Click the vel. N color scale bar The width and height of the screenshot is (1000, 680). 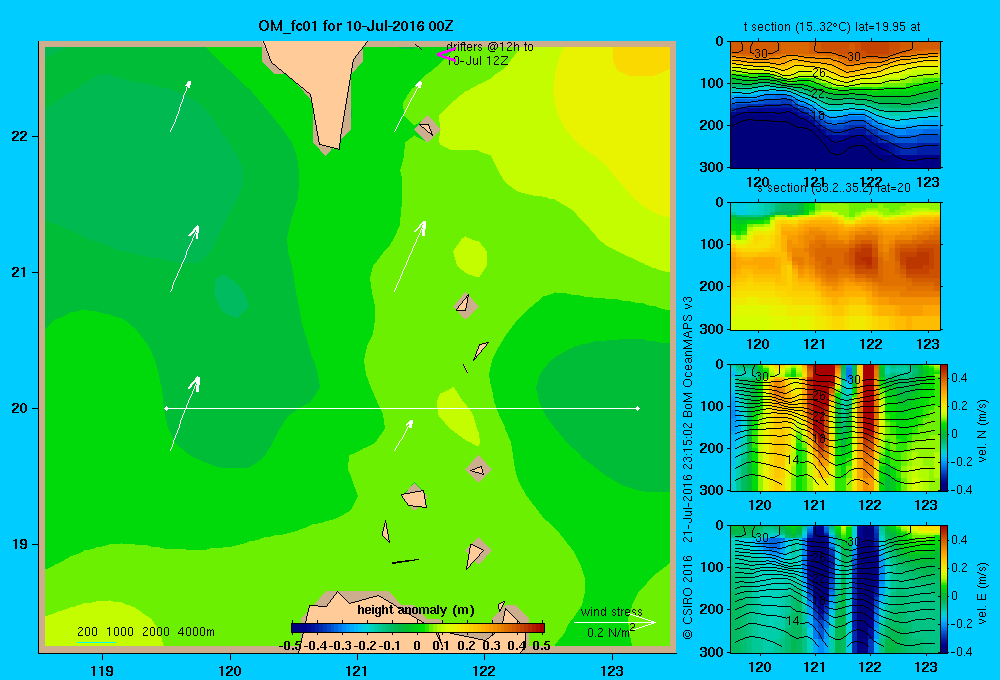(x=945, y=427)
